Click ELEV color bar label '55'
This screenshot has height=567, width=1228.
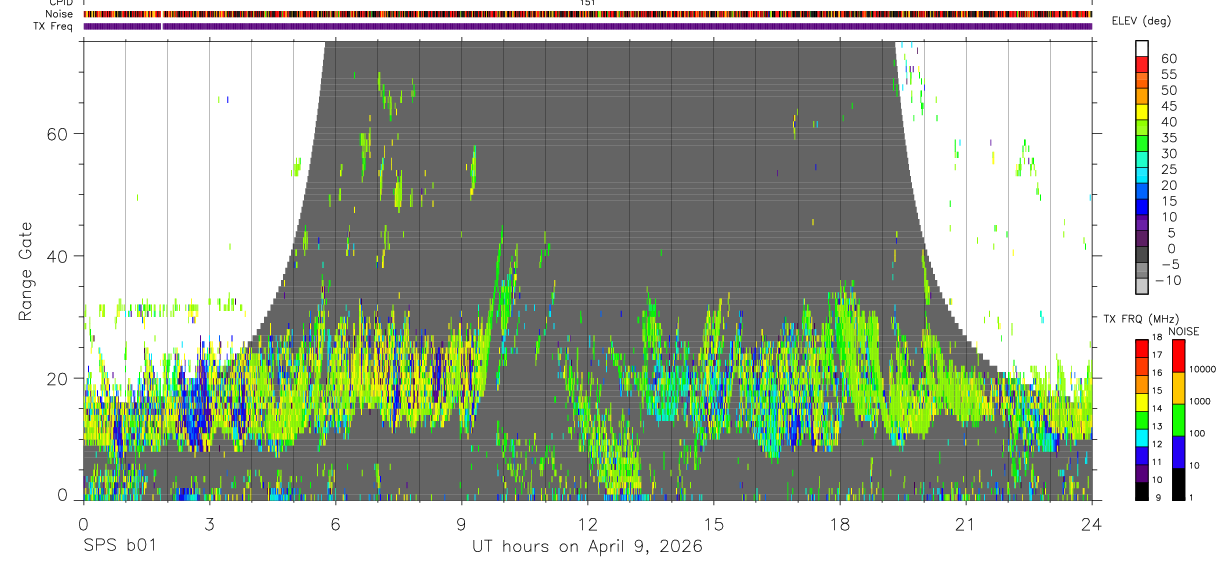[1168, 75]
